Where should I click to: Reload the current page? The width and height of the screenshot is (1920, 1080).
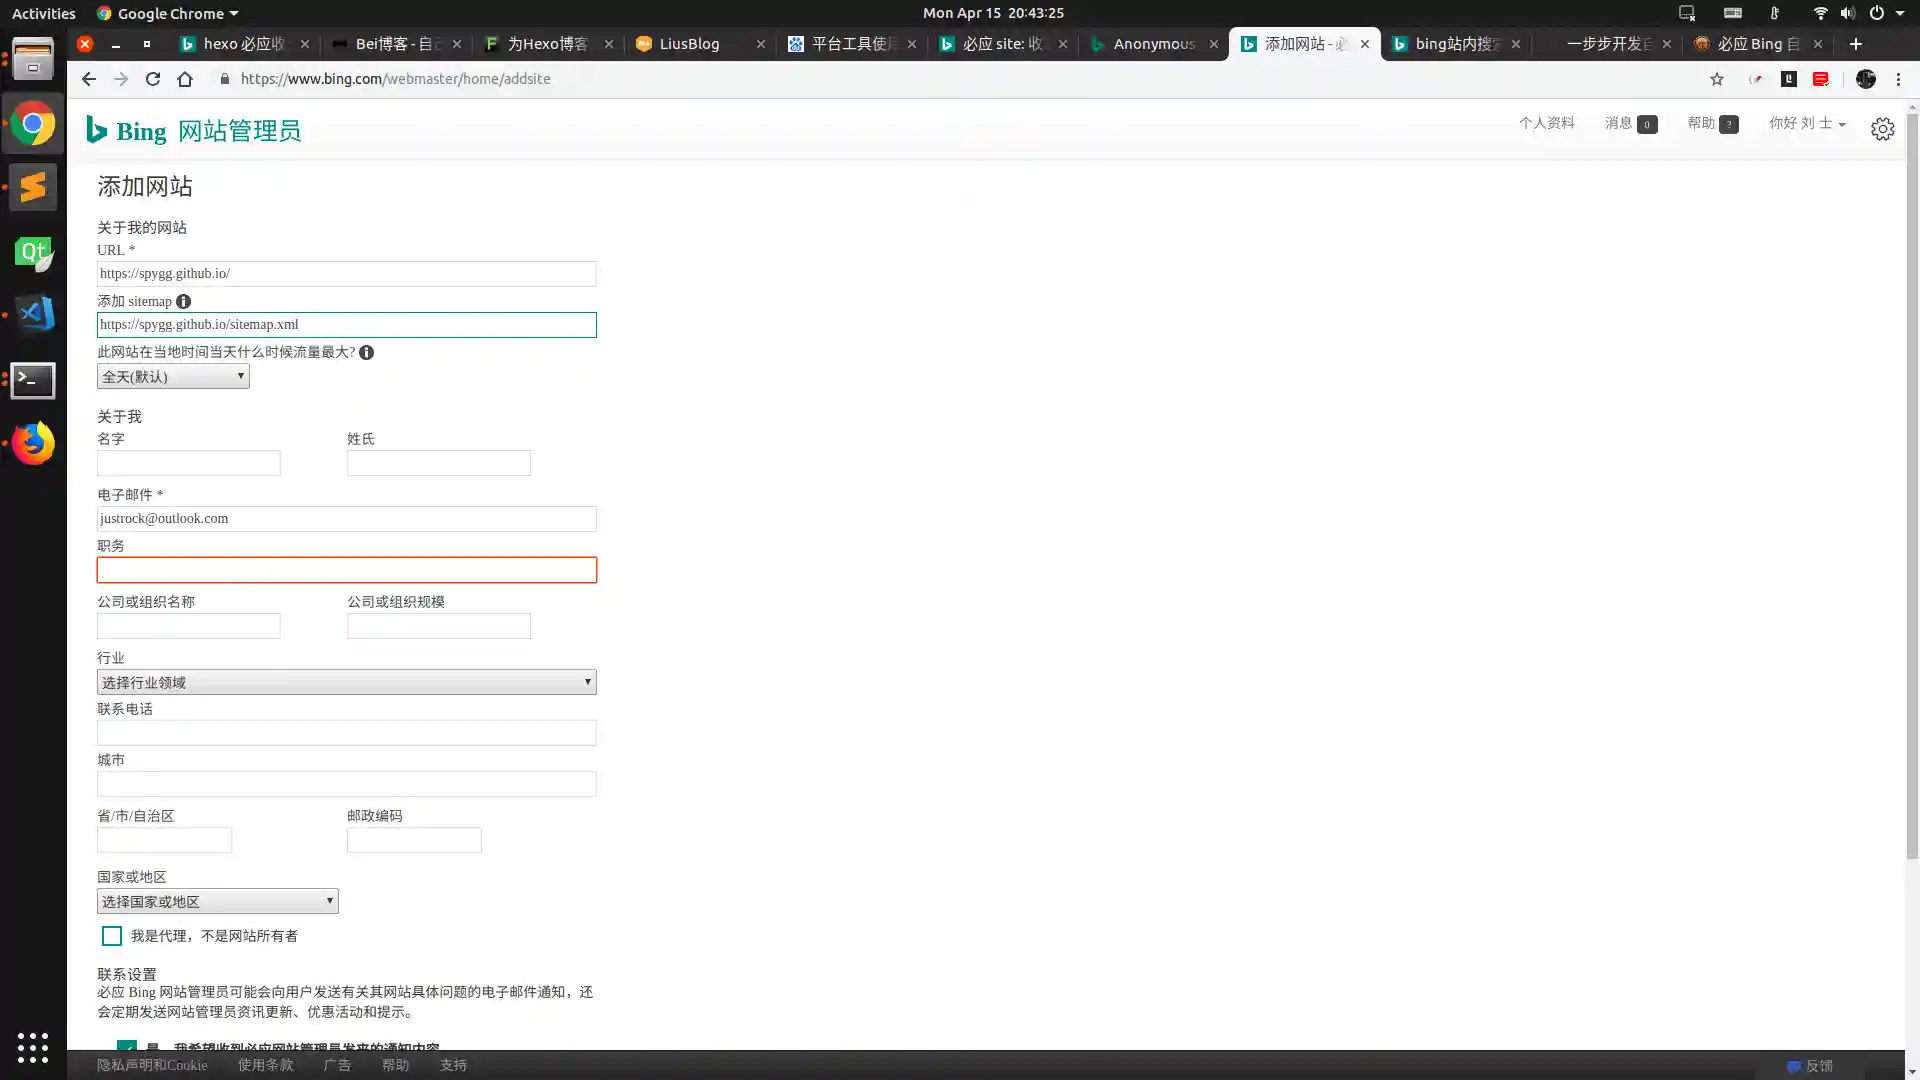153,79
